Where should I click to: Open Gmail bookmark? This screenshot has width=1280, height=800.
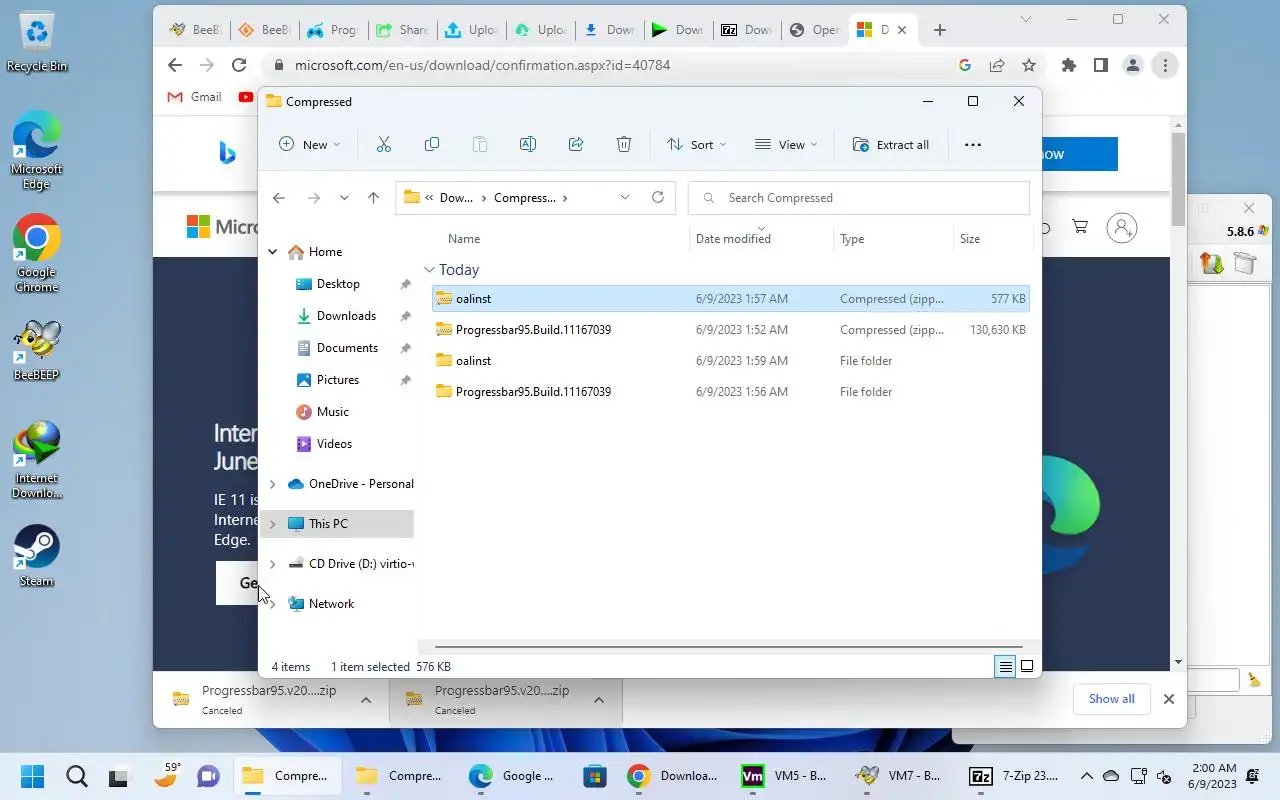[x=194, y=97]
